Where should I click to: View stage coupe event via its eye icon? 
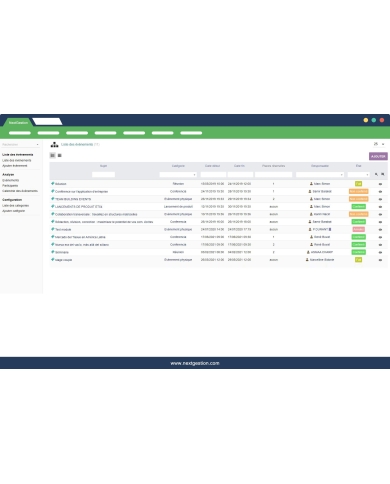click(x=380, y=260)
